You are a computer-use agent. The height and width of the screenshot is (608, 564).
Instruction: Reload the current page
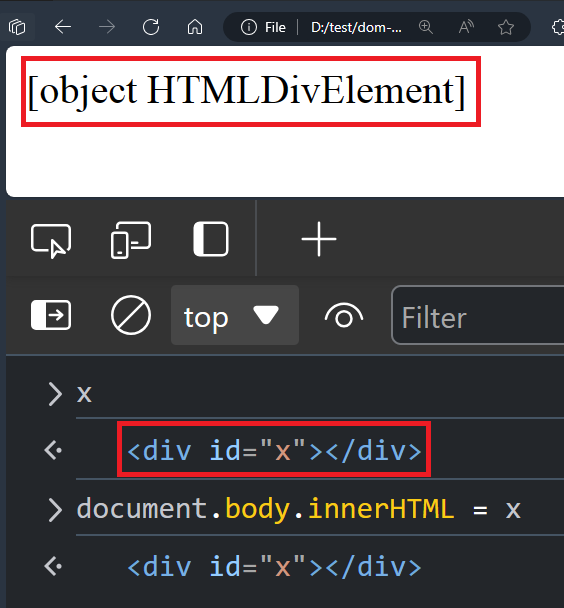151,27
